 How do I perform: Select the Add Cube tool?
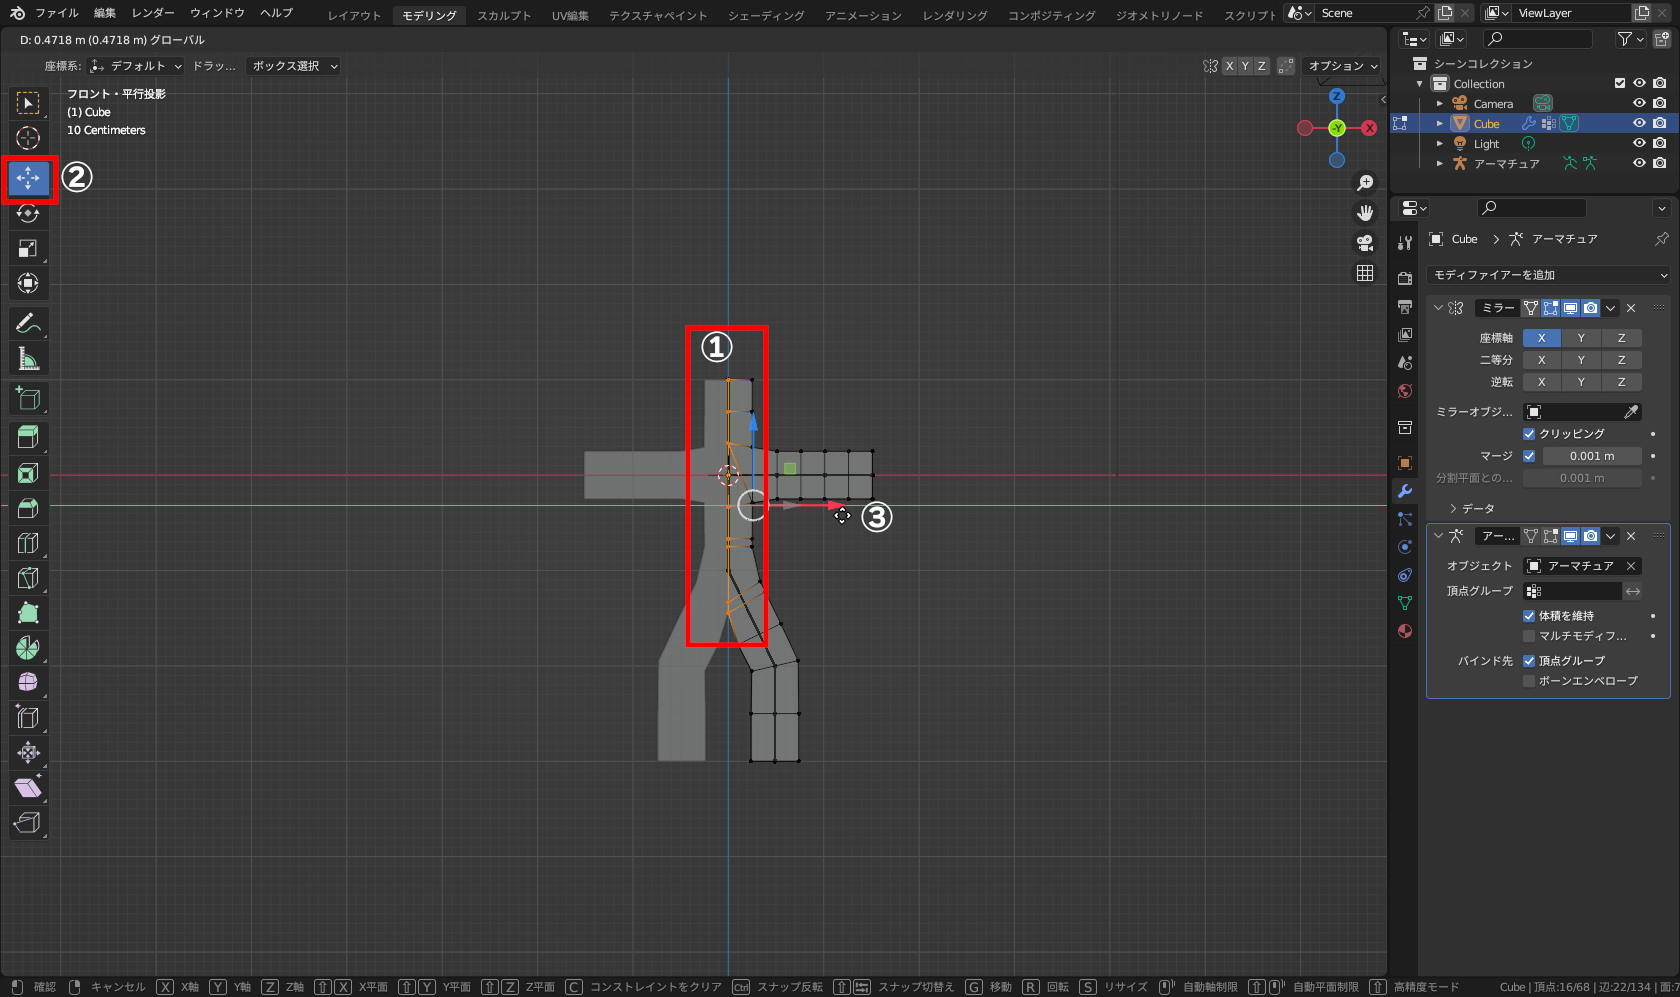click(x=28, y=398)
